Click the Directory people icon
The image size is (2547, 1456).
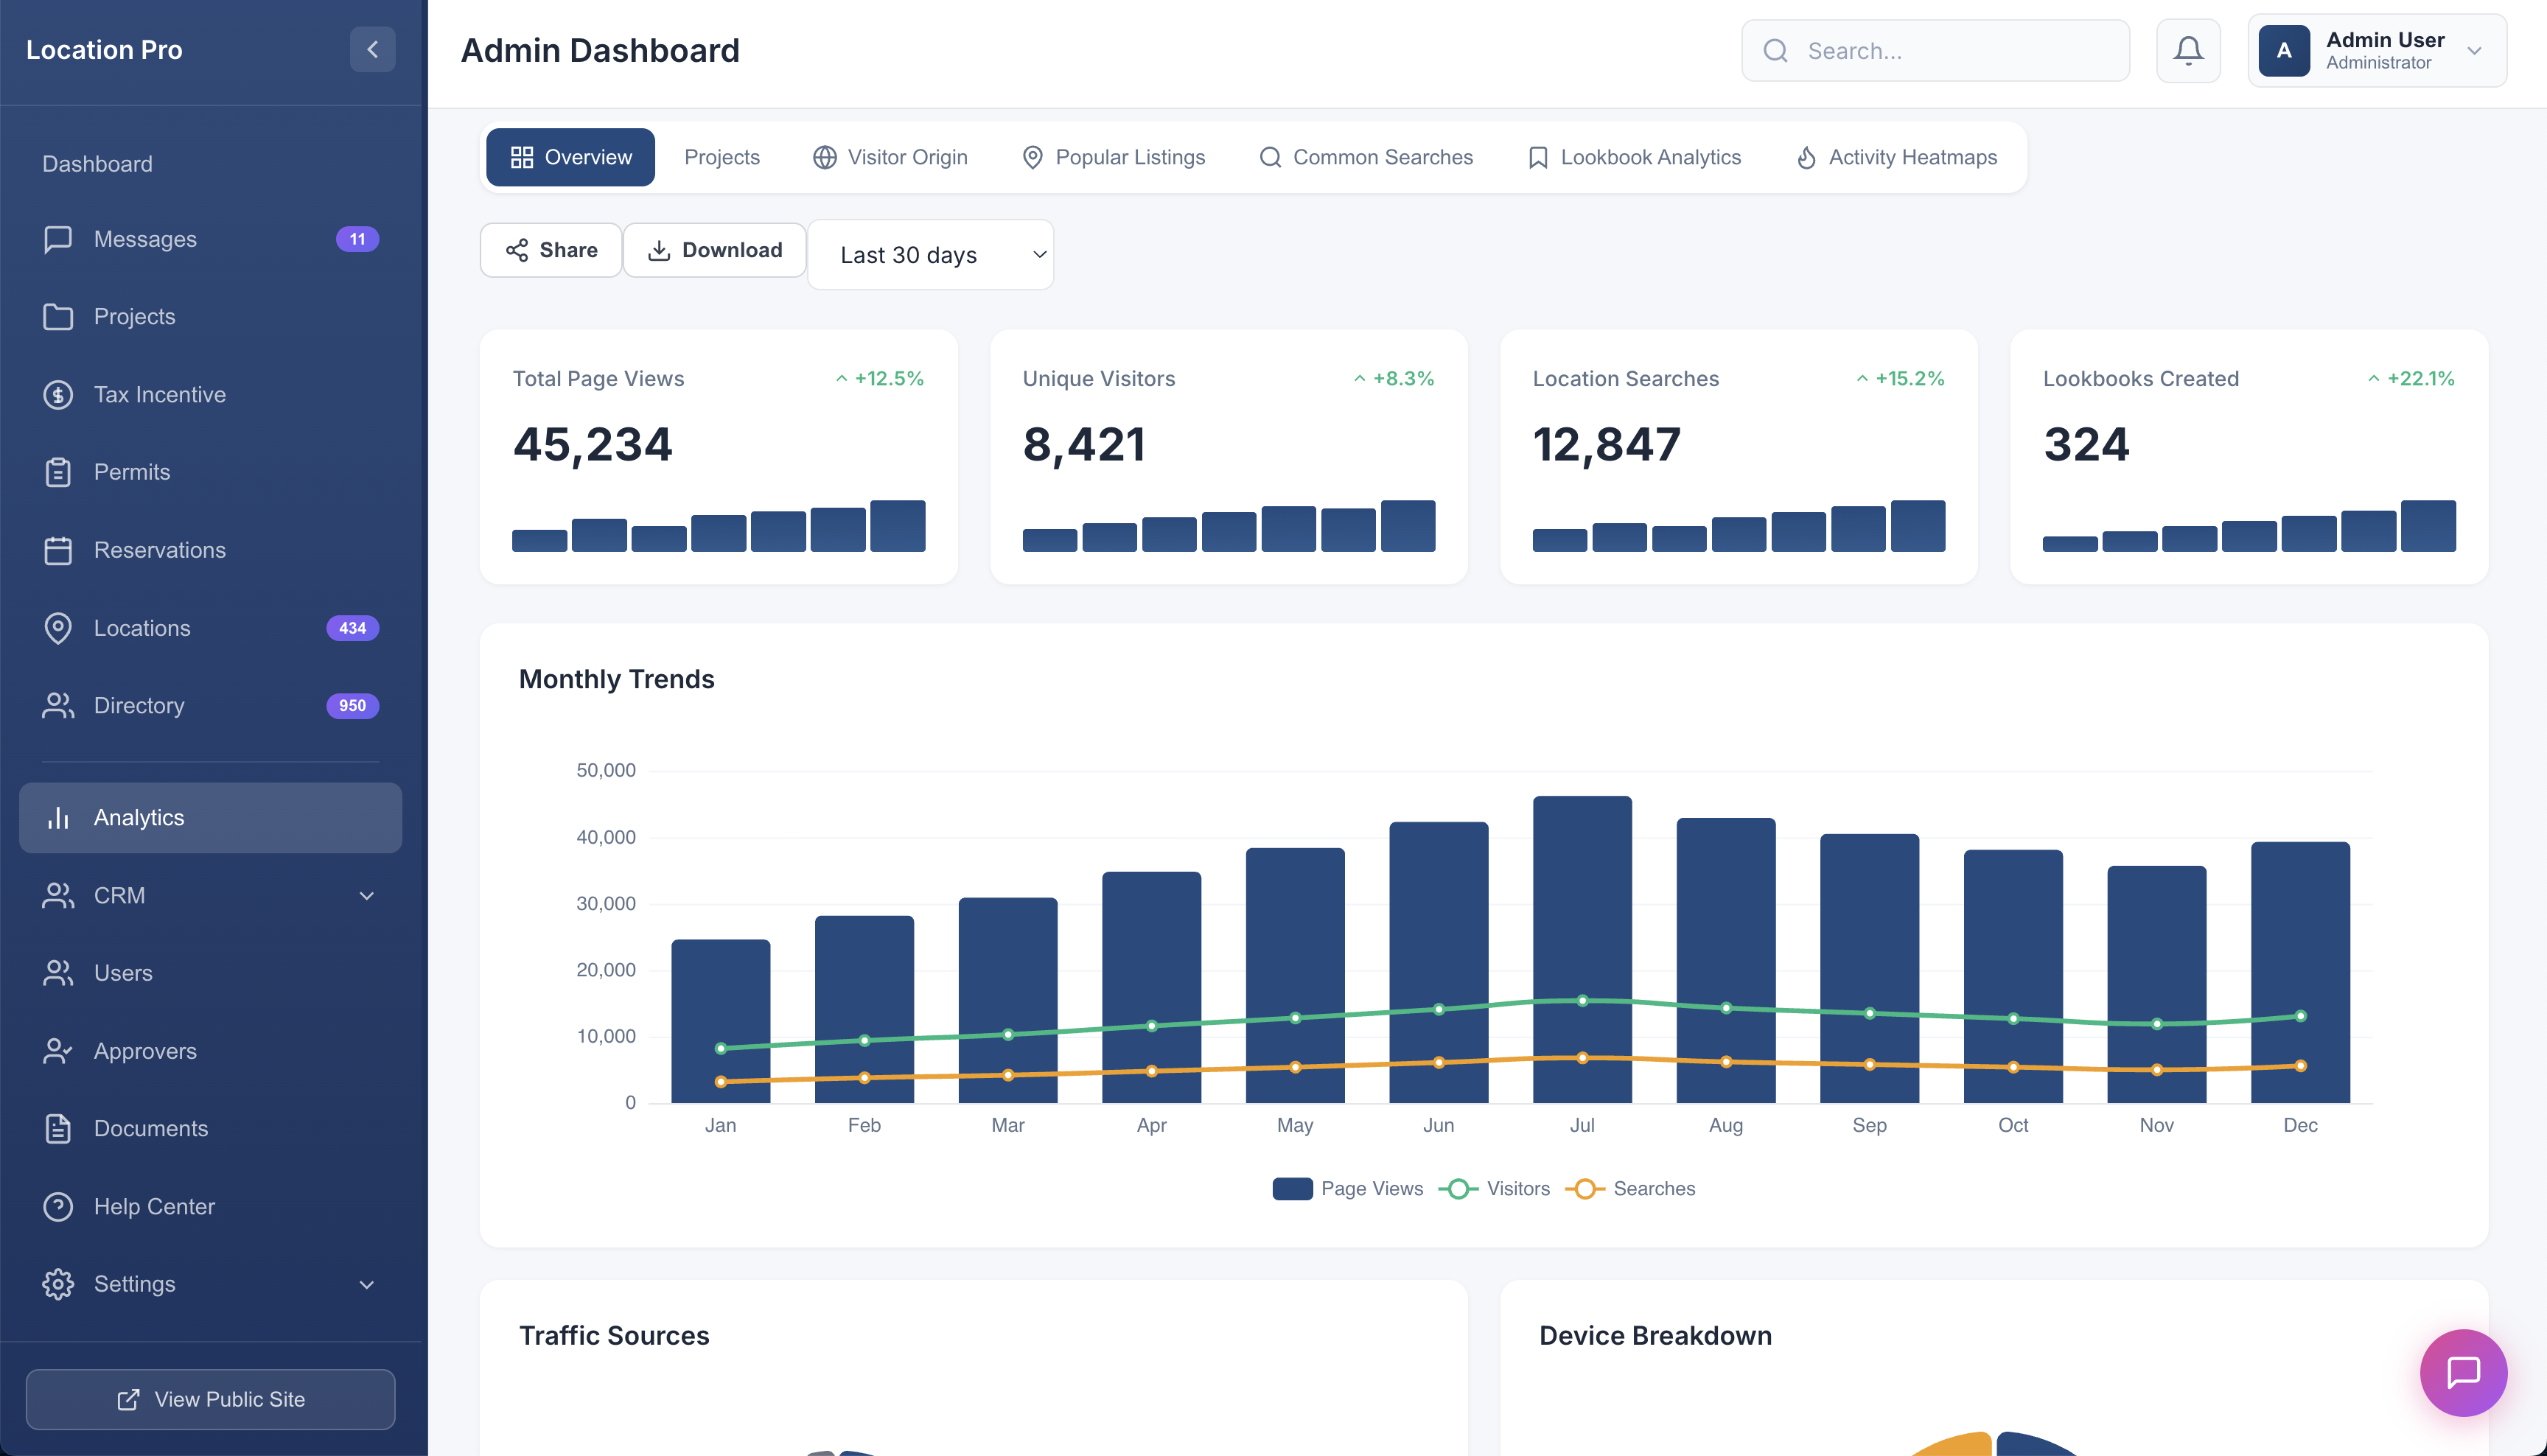click(x=58, y=705)
